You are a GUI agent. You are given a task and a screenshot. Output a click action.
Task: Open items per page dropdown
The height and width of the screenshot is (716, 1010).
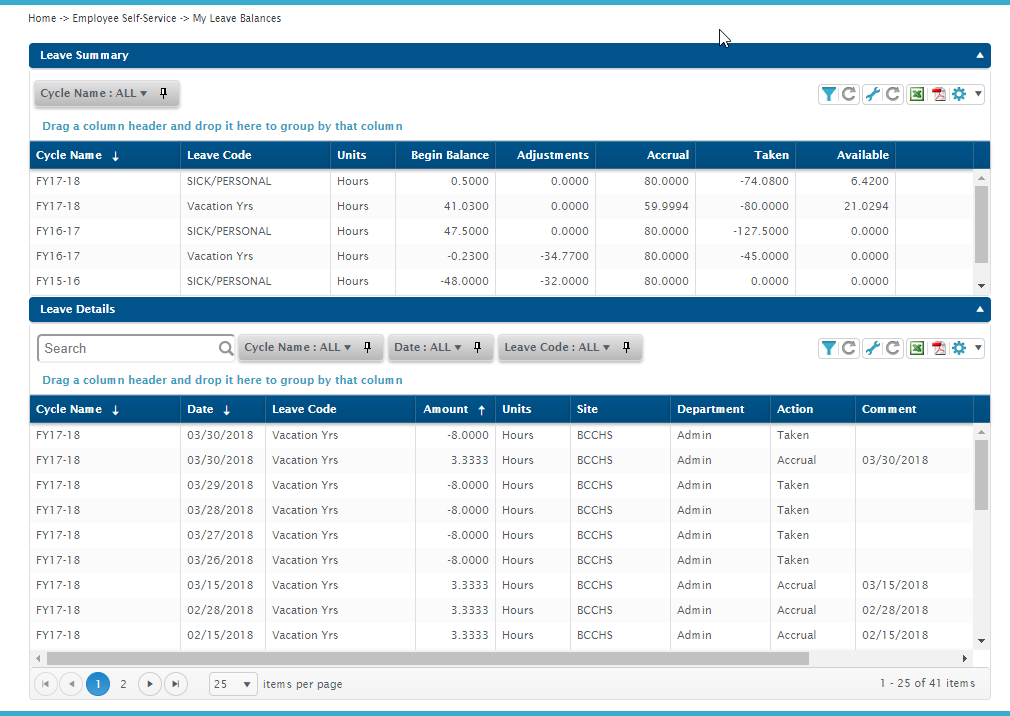coord(233,684)
